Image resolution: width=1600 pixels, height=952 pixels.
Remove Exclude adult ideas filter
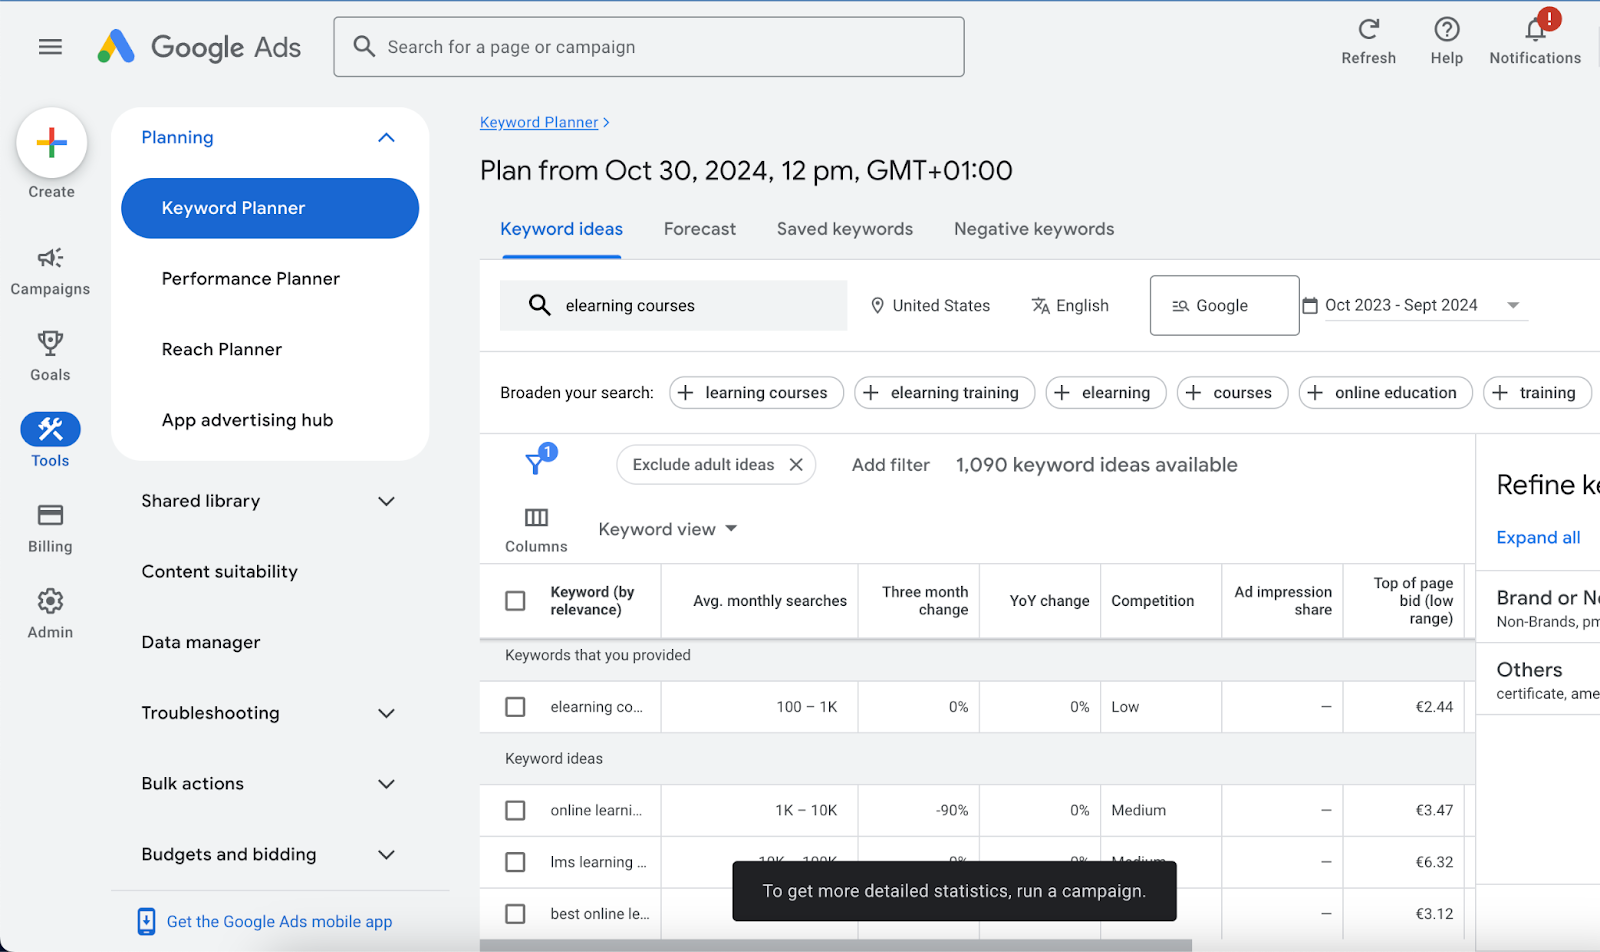pyautogui.click(x=796, y=465)
